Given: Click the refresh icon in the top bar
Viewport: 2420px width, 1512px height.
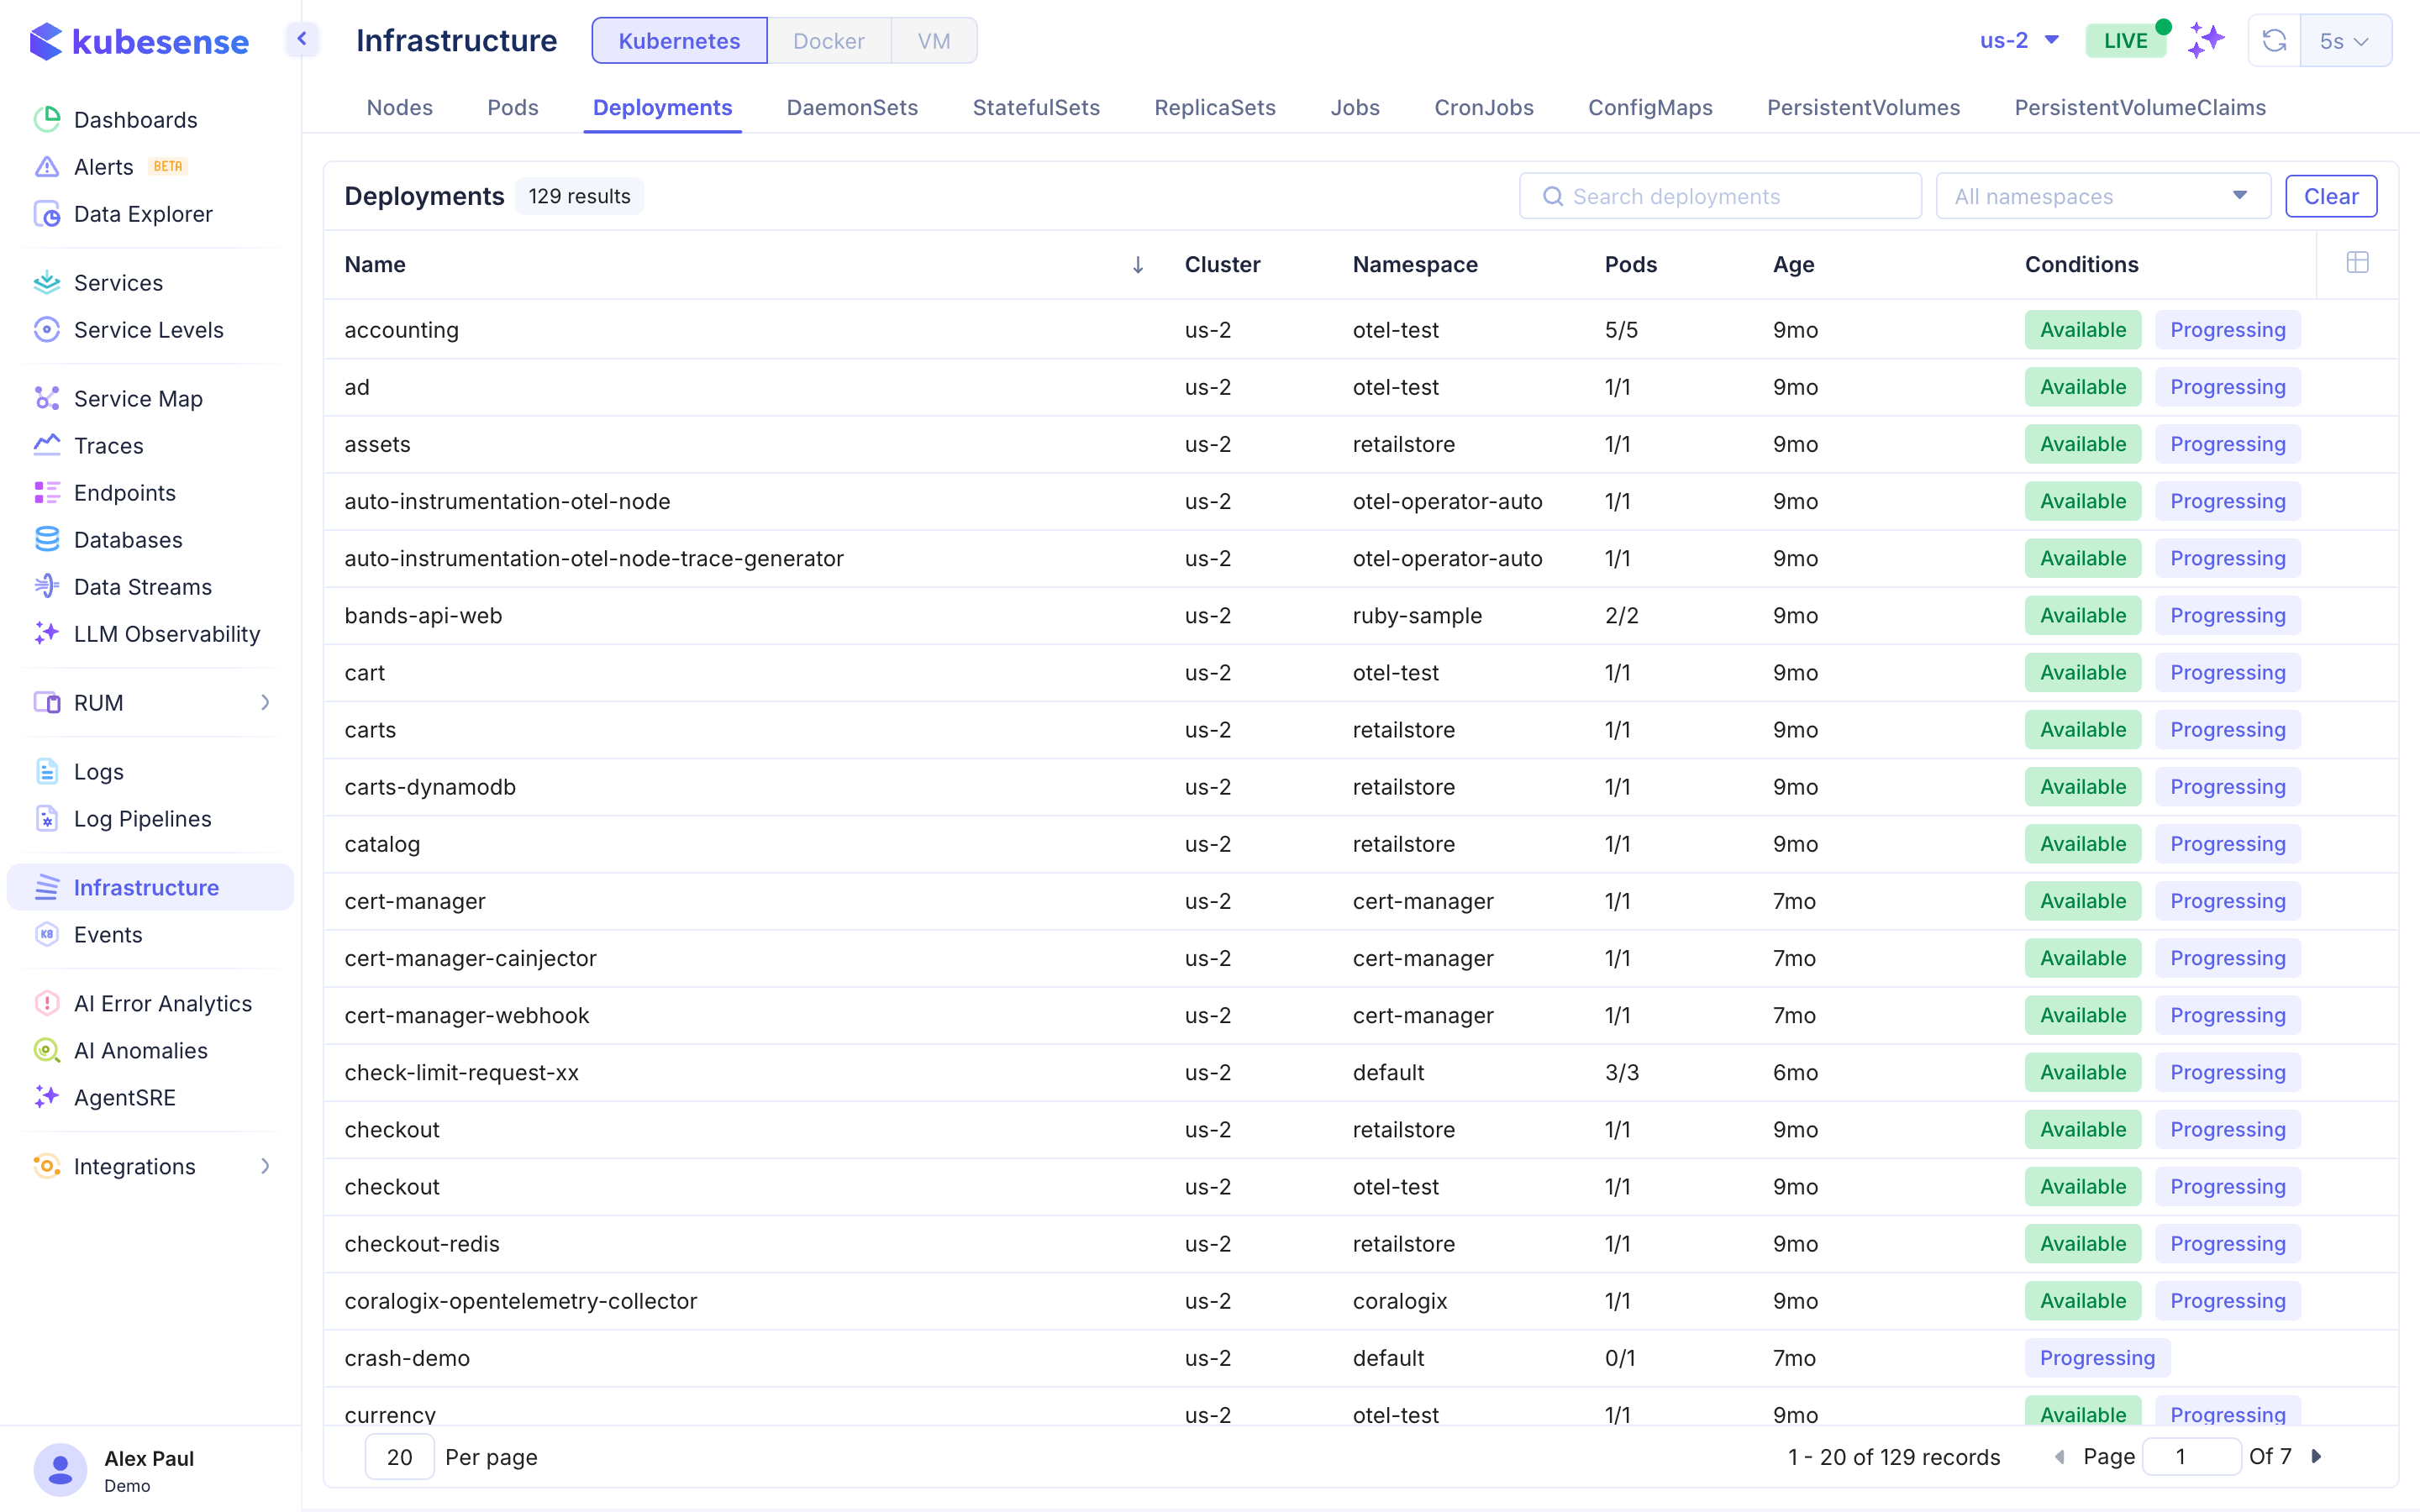Looking at the screenshot, I should tap(2274, 41).
